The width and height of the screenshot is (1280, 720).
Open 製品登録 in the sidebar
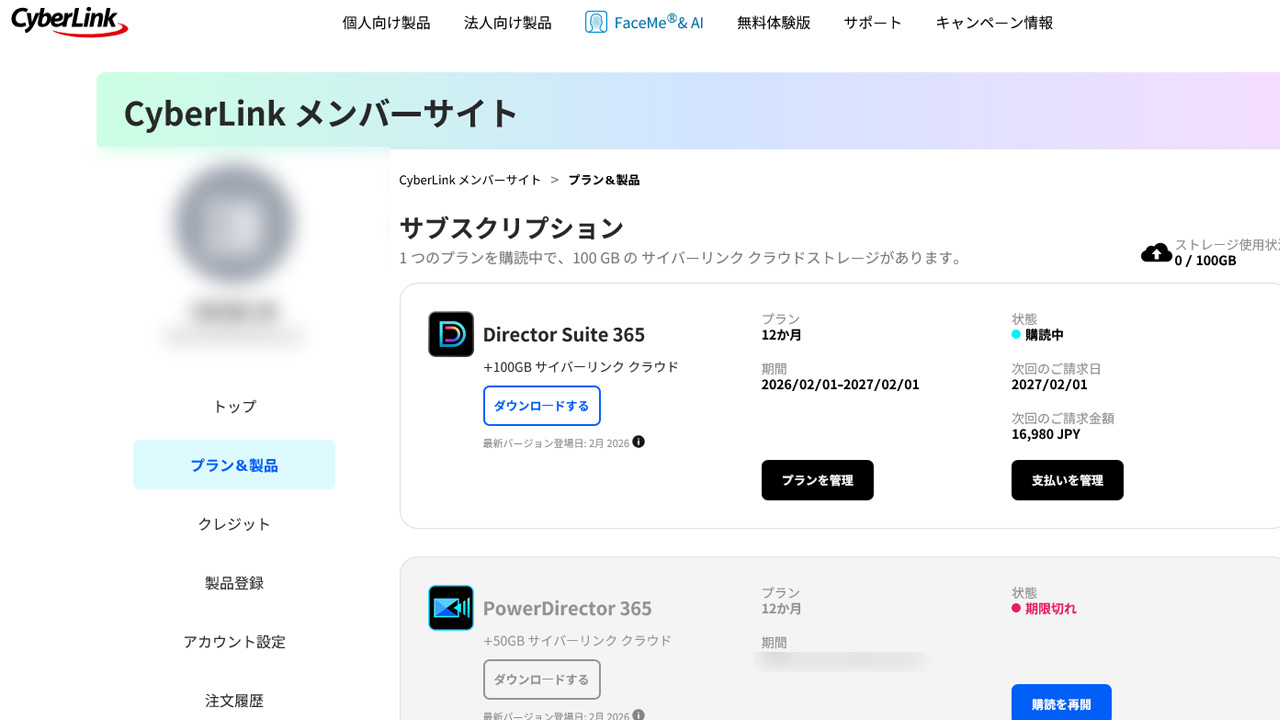234,582
